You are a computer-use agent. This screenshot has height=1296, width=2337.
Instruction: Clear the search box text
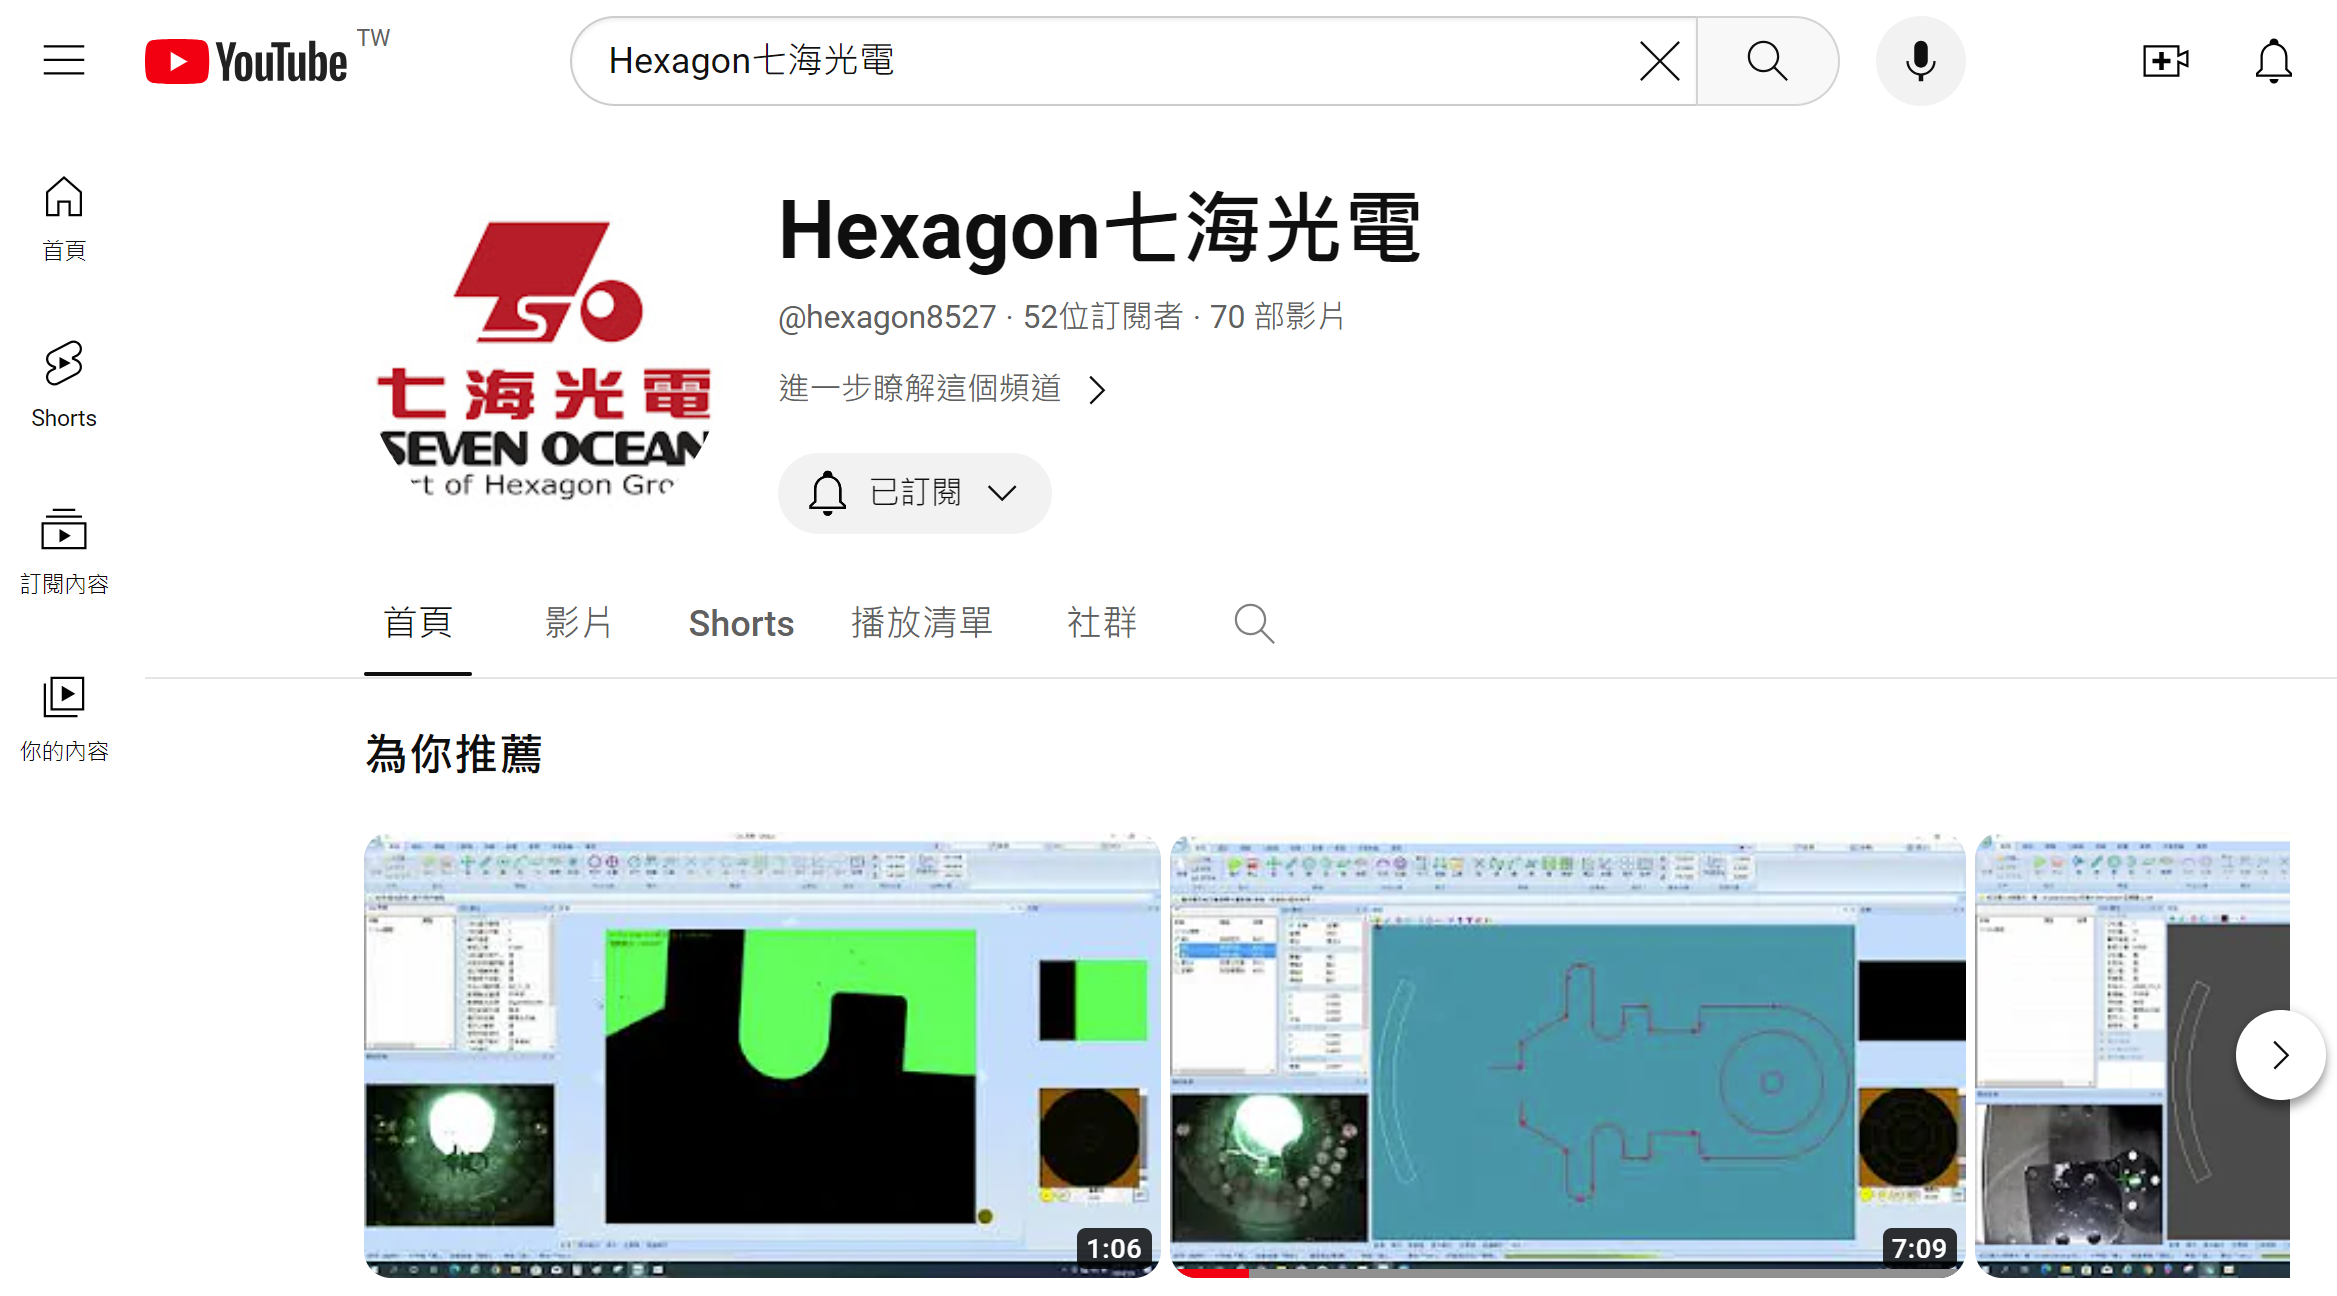[1660, 61]
